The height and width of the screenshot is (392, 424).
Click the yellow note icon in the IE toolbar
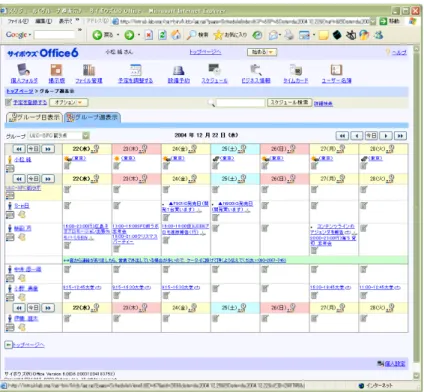(323, 35)
